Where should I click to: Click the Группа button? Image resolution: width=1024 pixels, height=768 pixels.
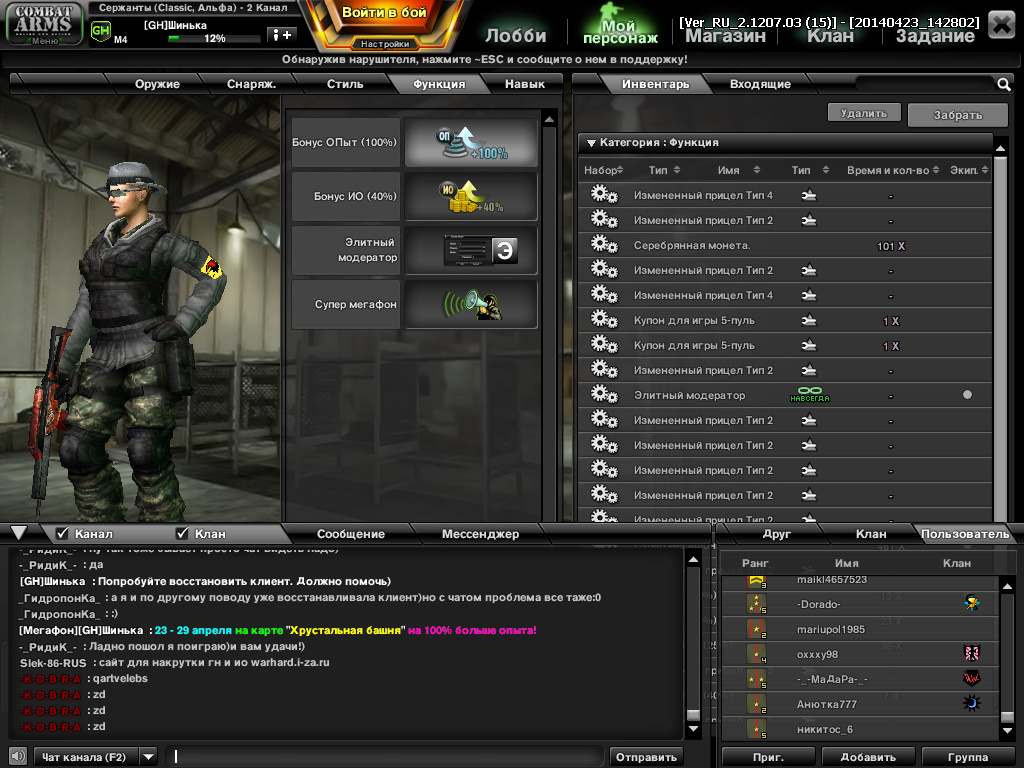point(967,757)
